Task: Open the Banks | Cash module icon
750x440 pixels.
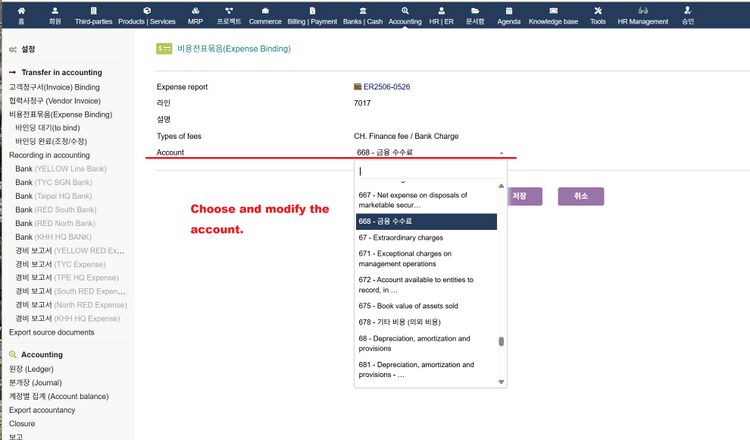Action: tap(362, 11)
